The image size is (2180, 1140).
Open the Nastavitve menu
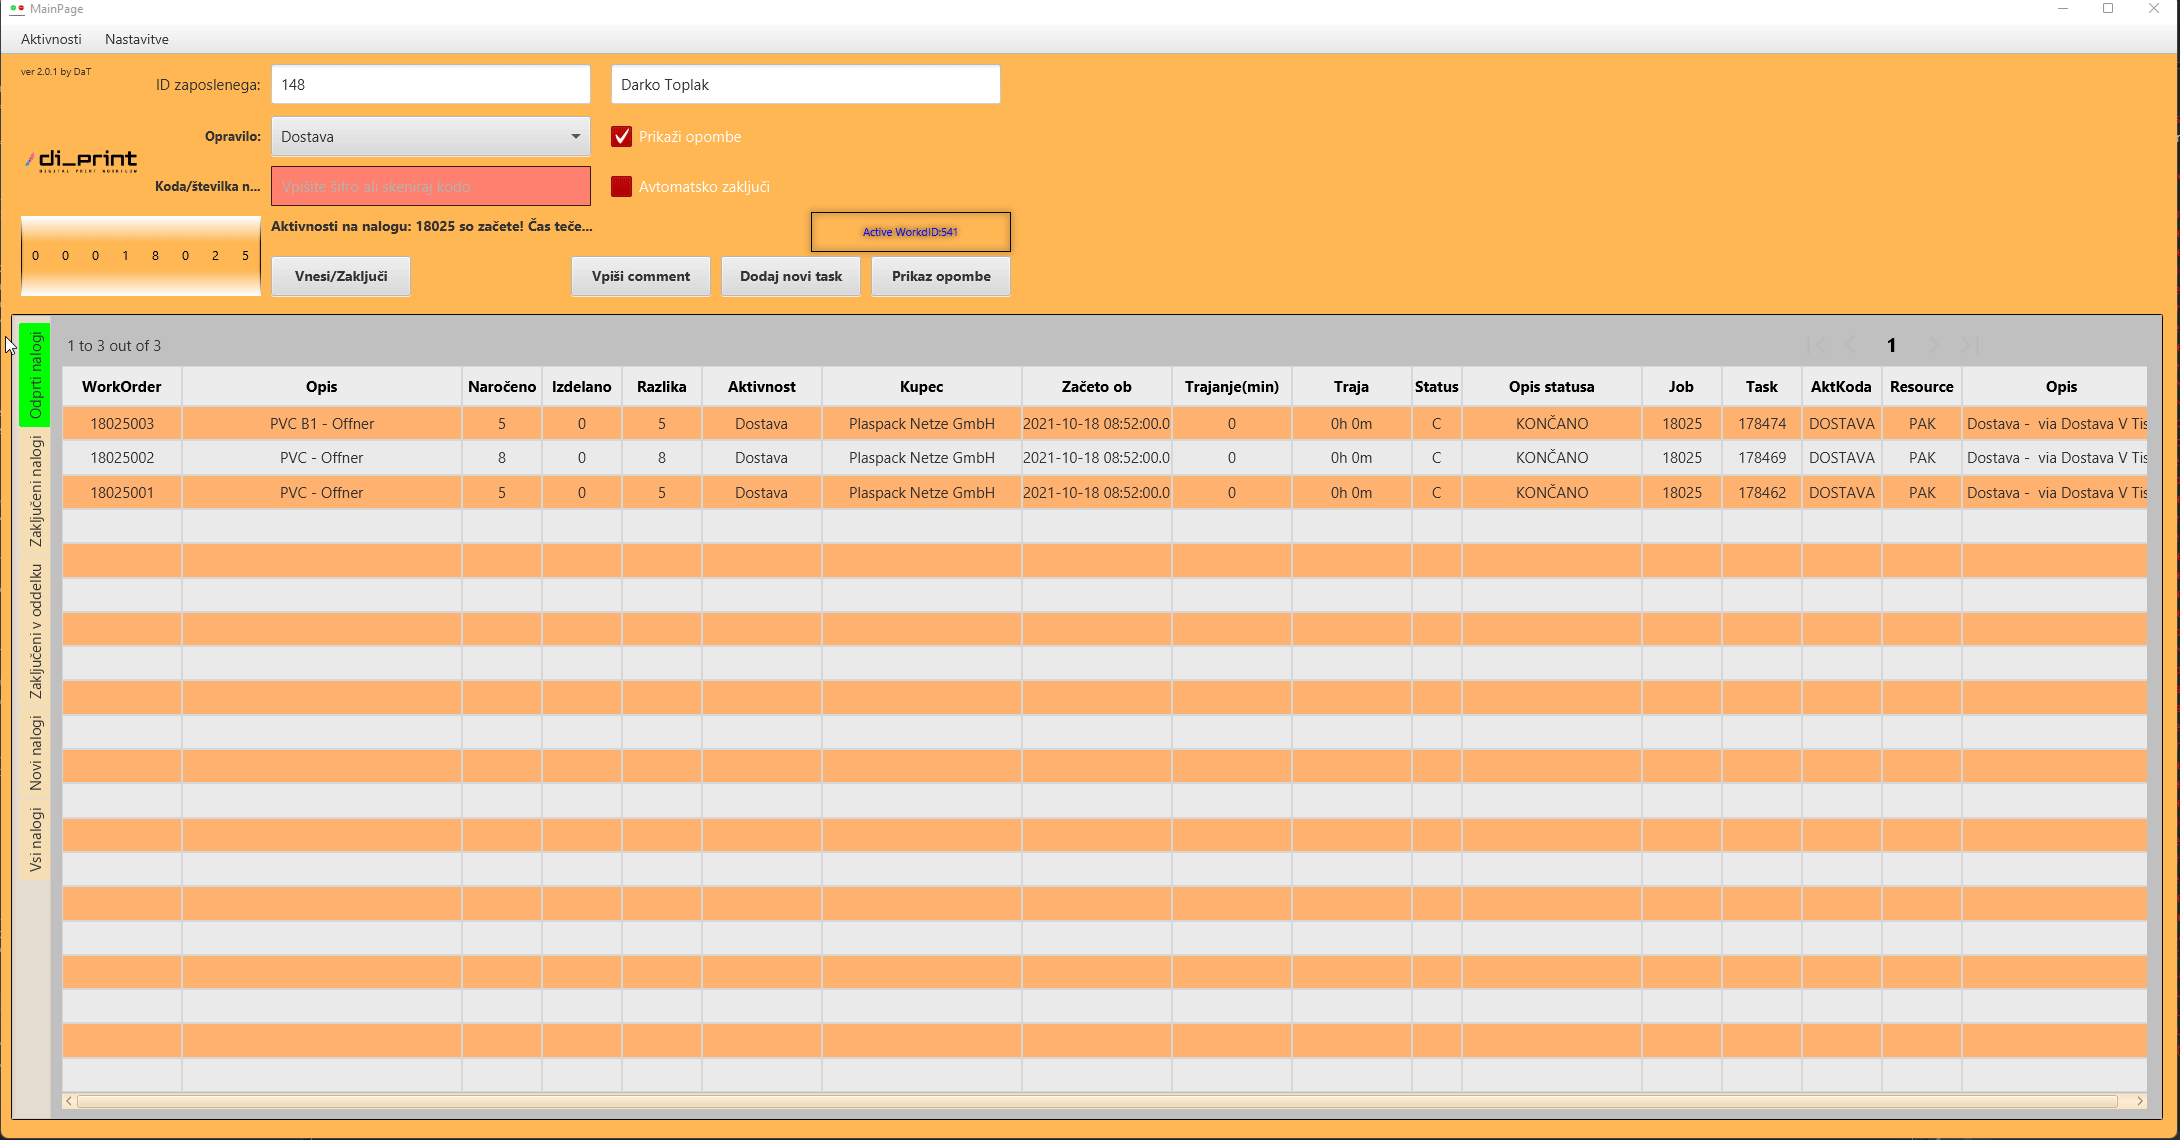(137, 39)
